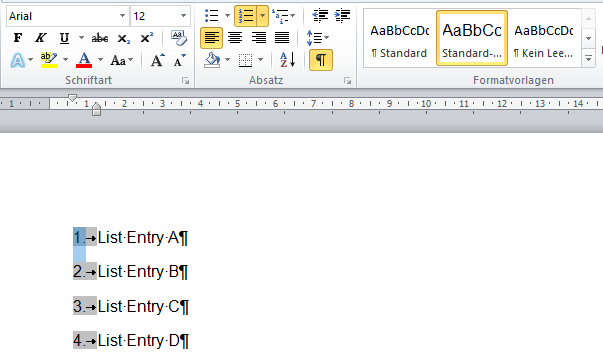
Task: Toggle strikethrough formatting
Action: coord(100,38)
